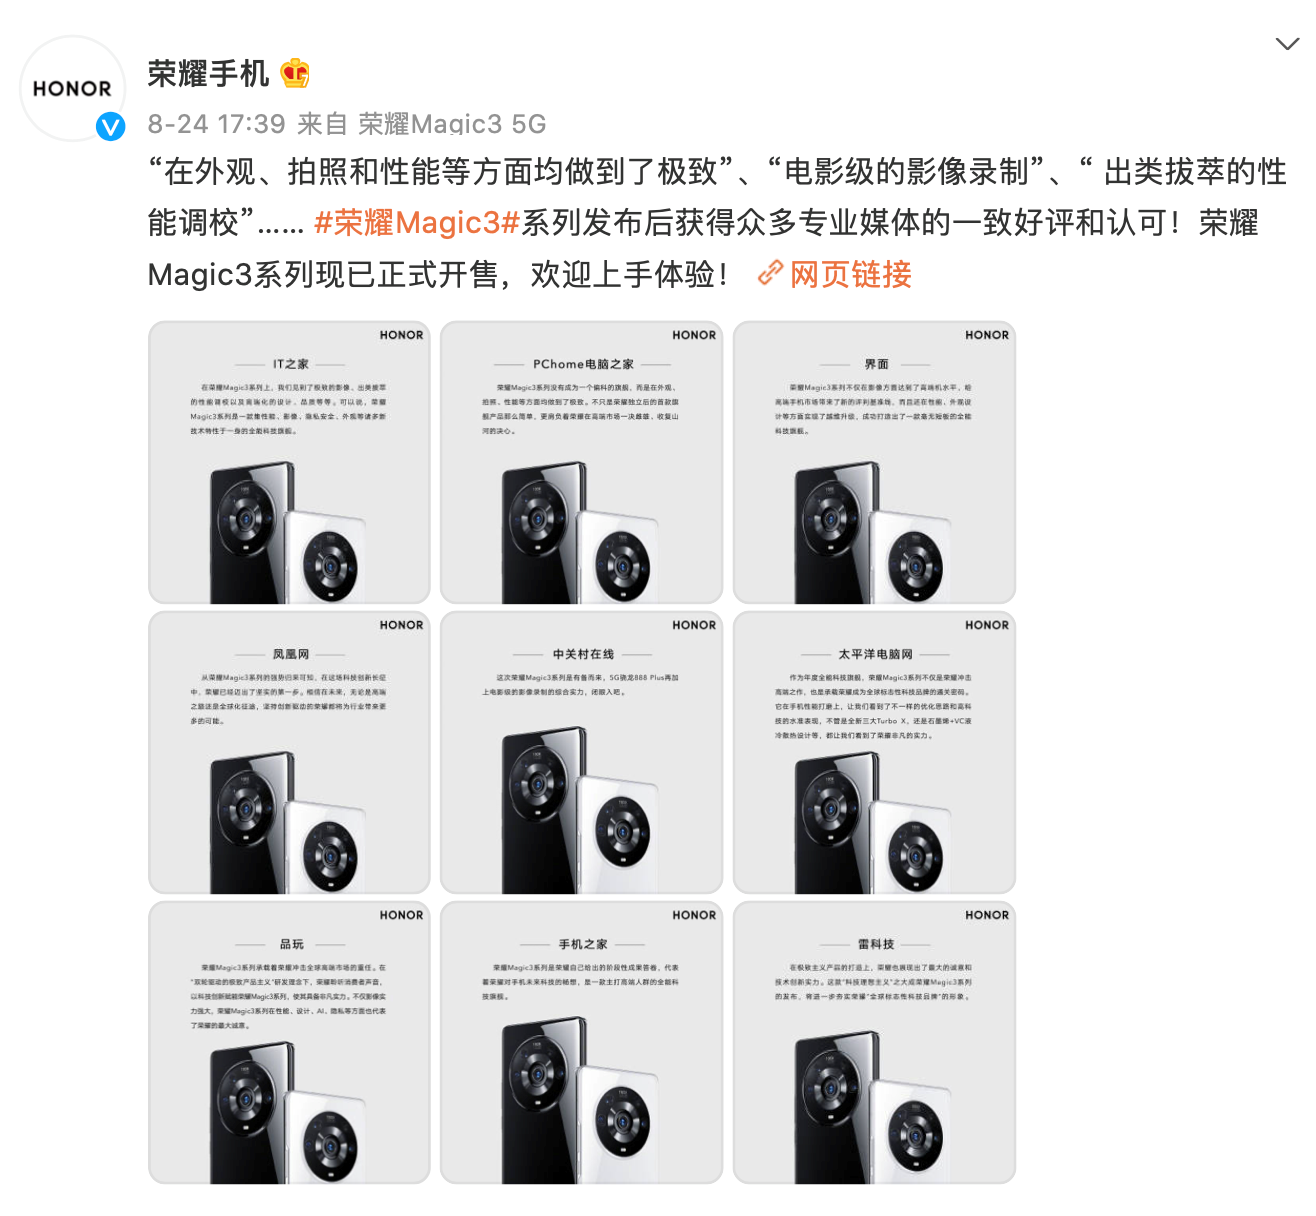Open the #荣耀Magic3# hashtag
The width and height of the screenshot is (1316, 1216).
point(417,223)
